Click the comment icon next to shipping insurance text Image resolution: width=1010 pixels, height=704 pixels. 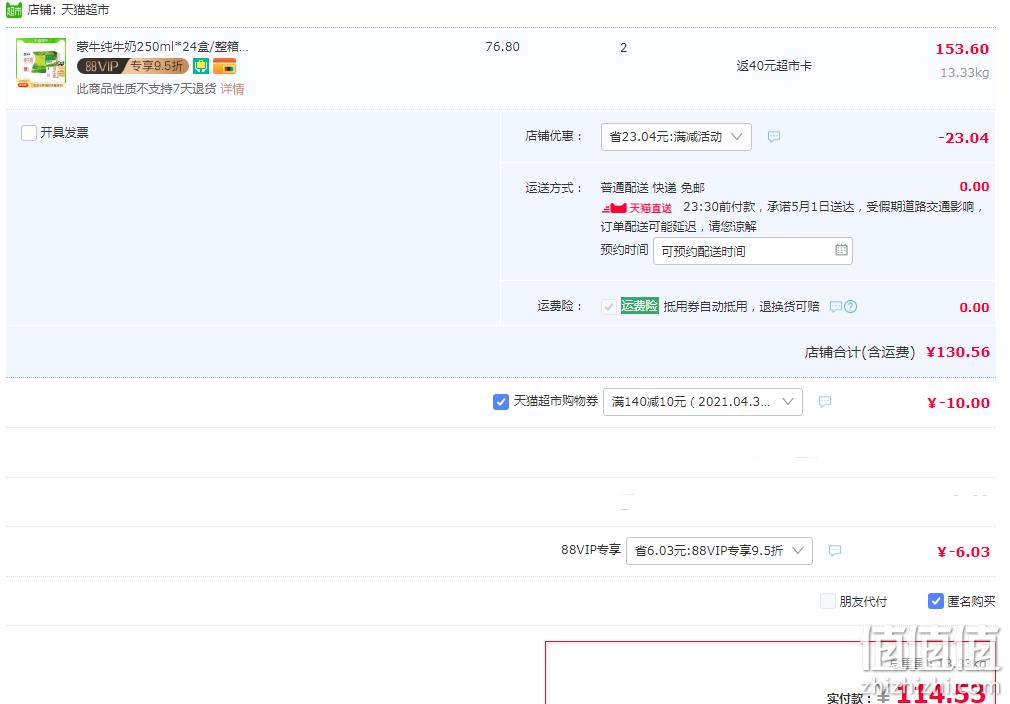pyautogui.click(x=835, y=307)
